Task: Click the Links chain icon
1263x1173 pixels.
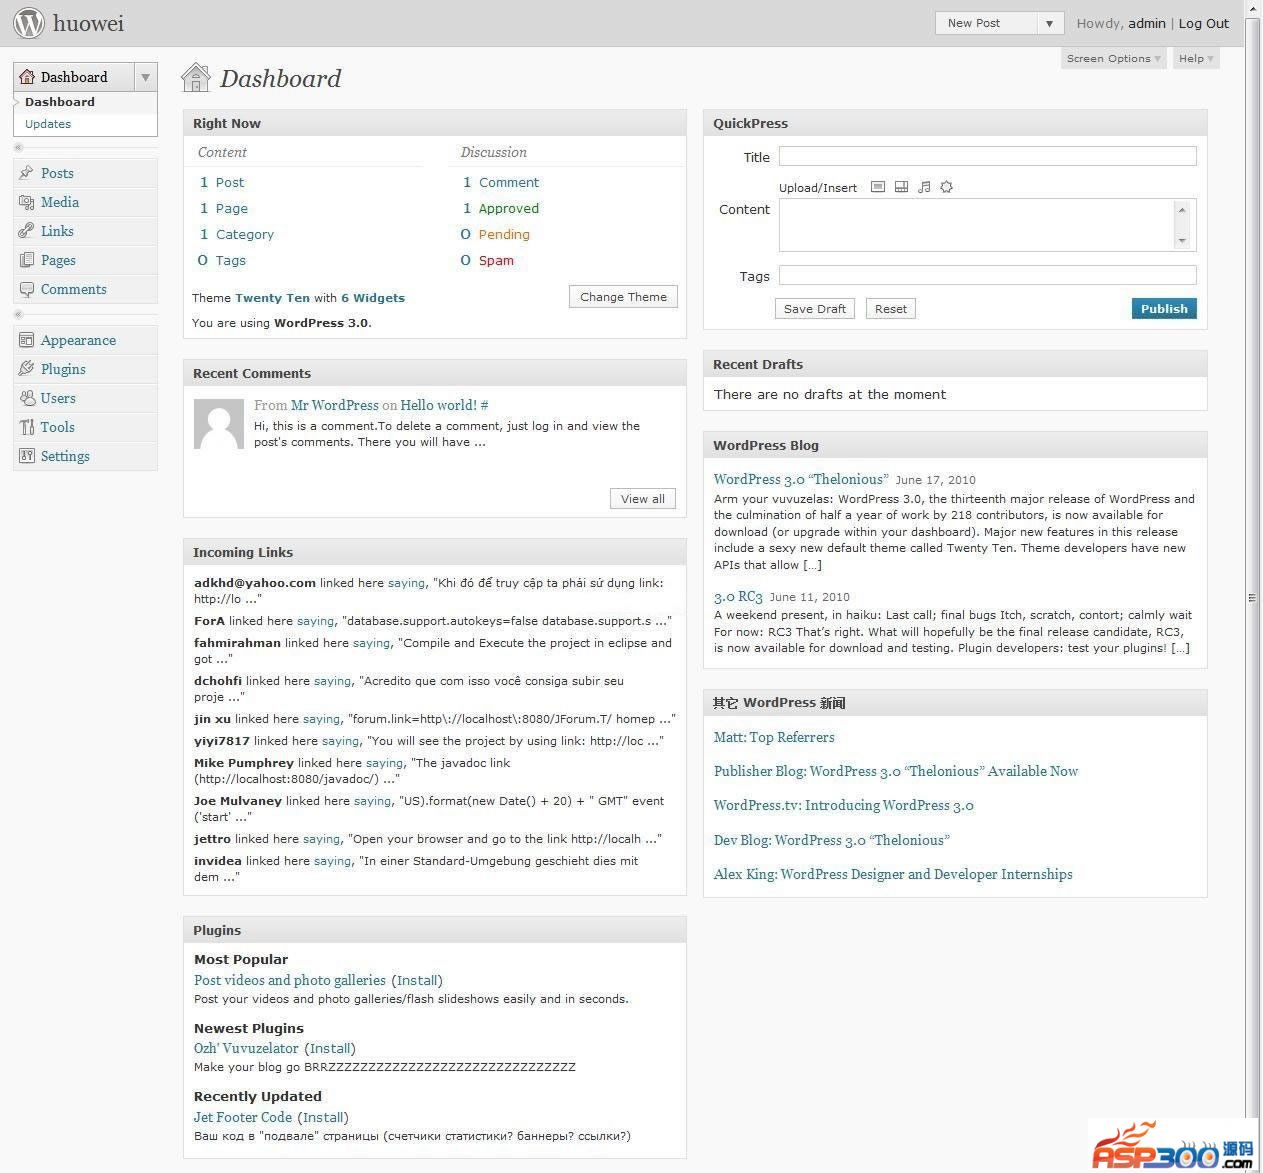Action: tap(26, 231)
